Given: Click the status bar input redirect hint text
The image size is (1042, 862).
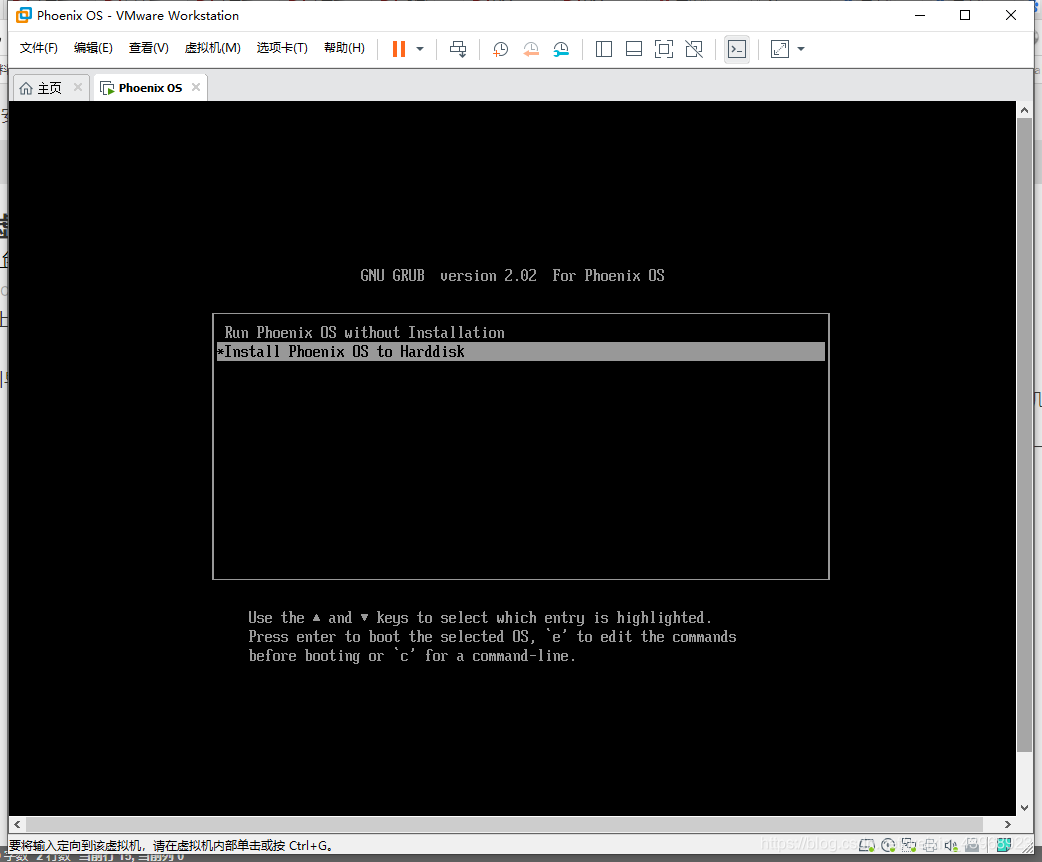Looking at the screenshot, I should click(171, 845).
